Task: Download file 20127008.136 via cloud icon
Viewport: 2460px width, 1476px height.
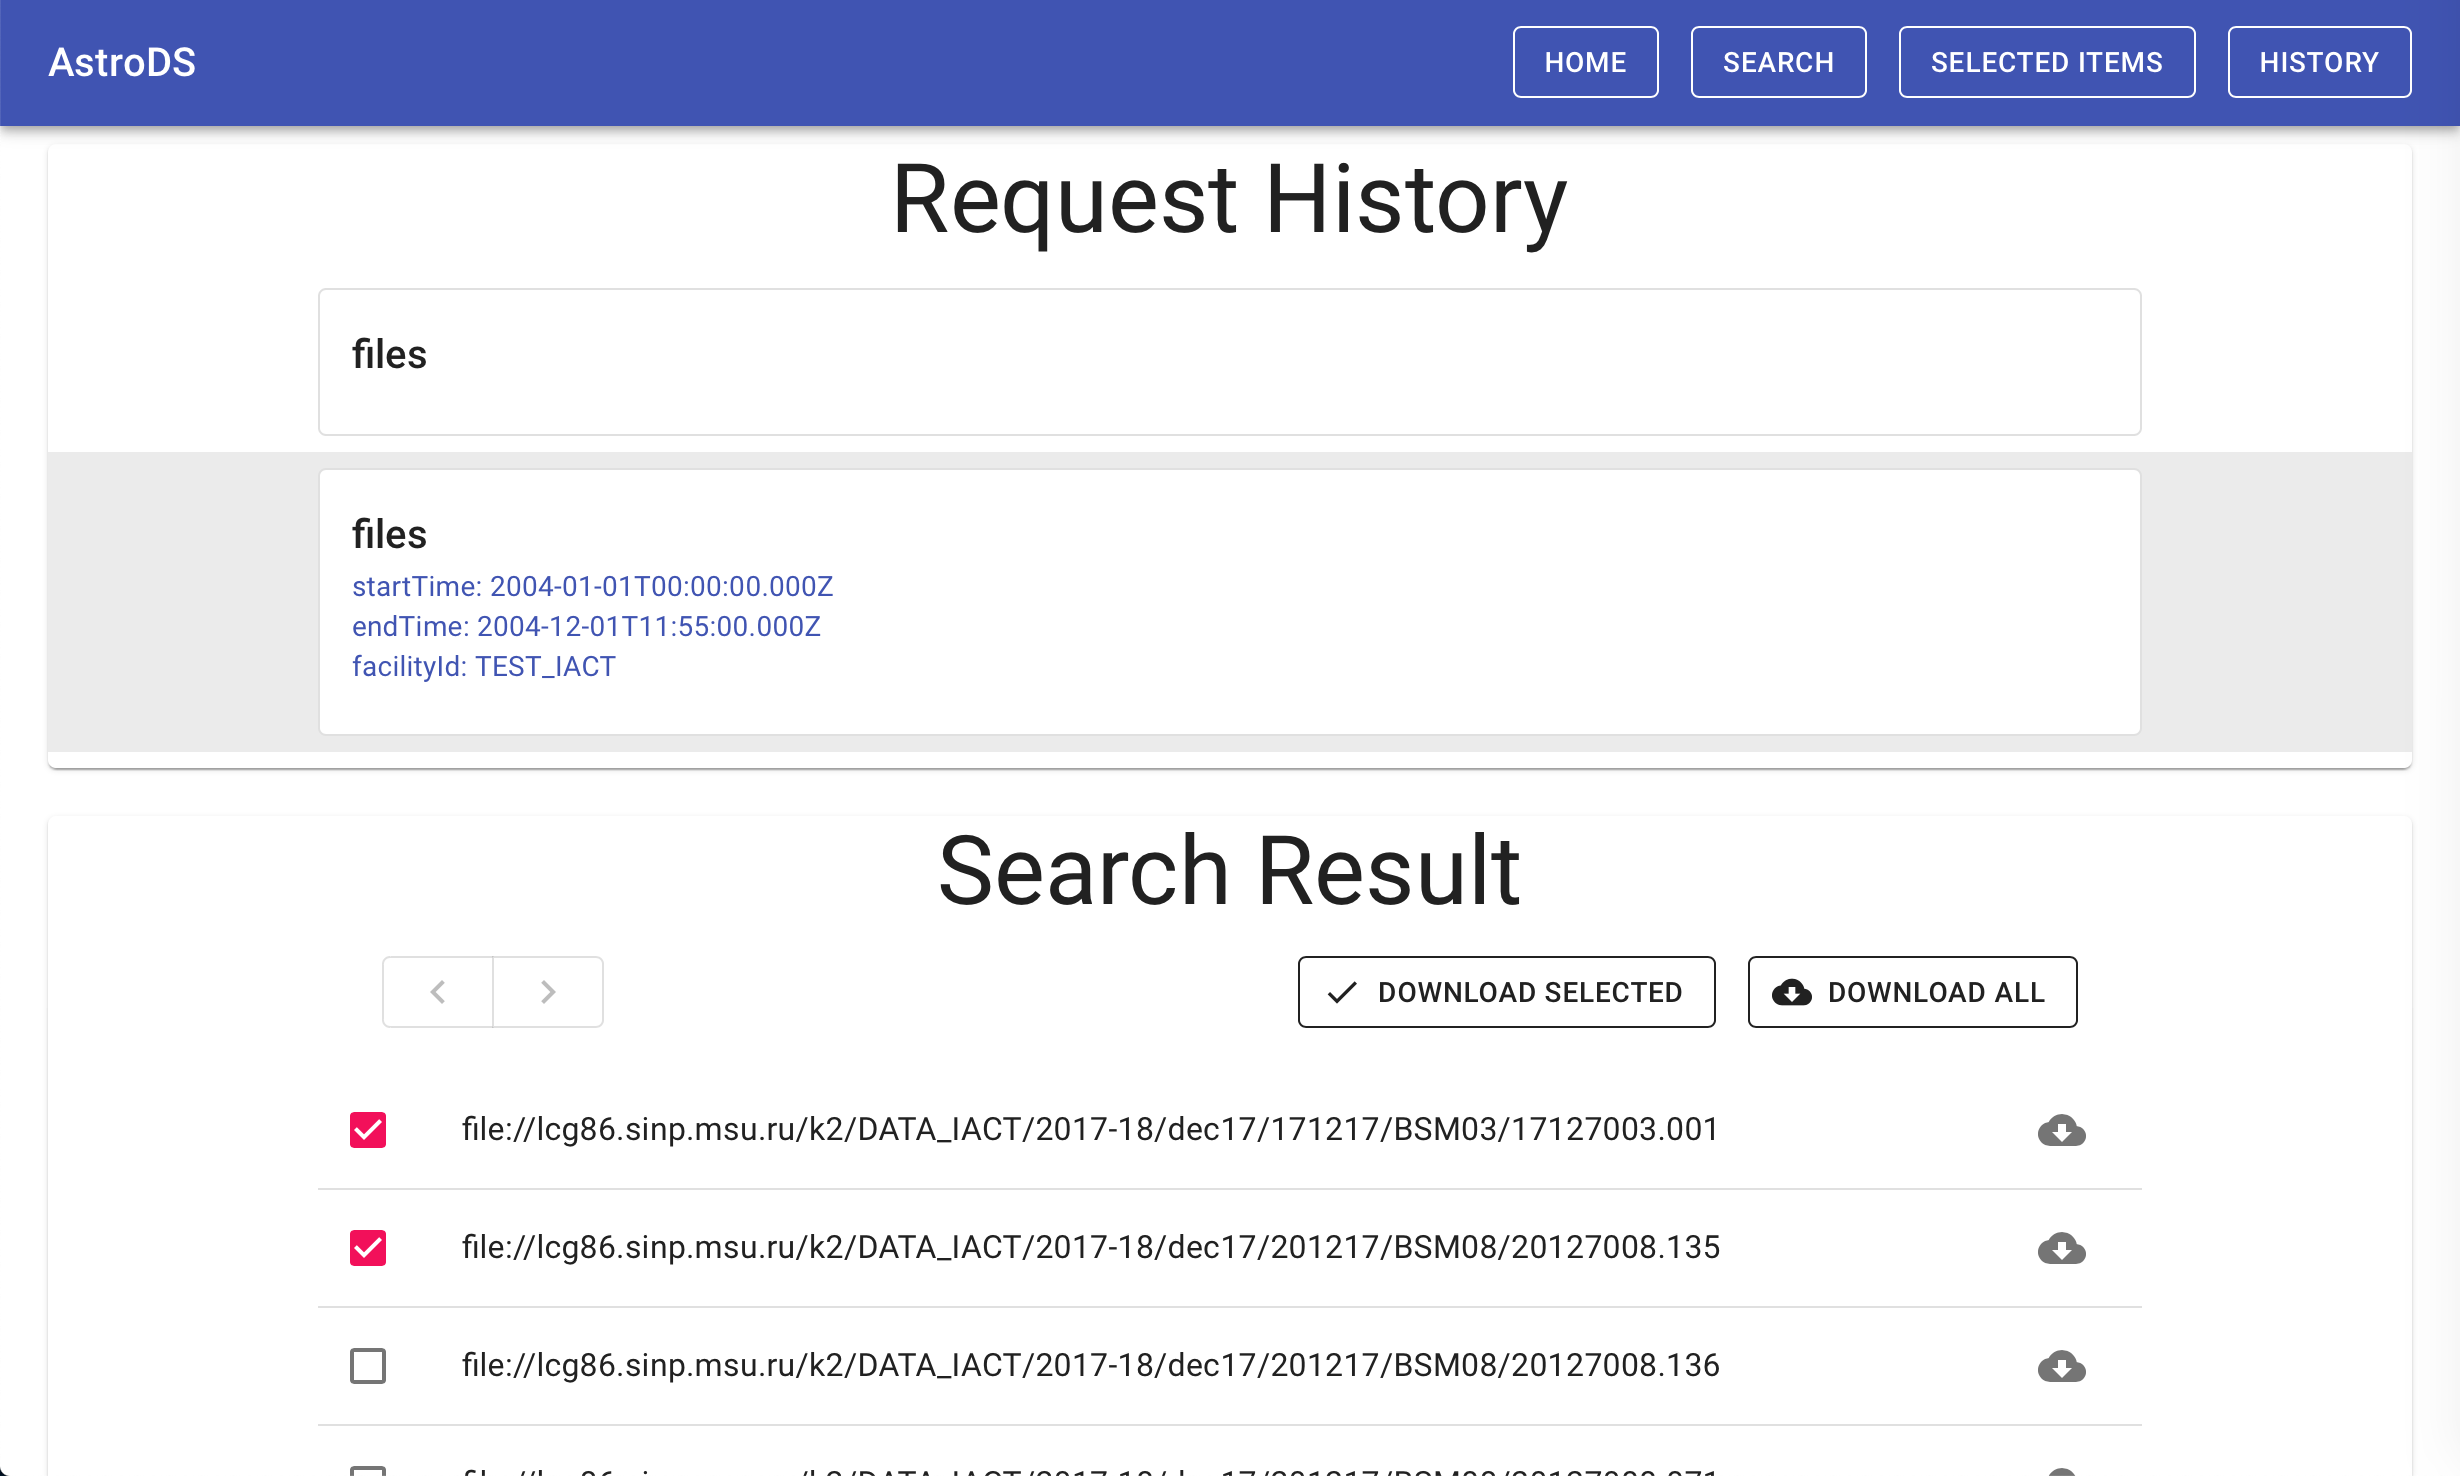Action: [2061, 1366]
